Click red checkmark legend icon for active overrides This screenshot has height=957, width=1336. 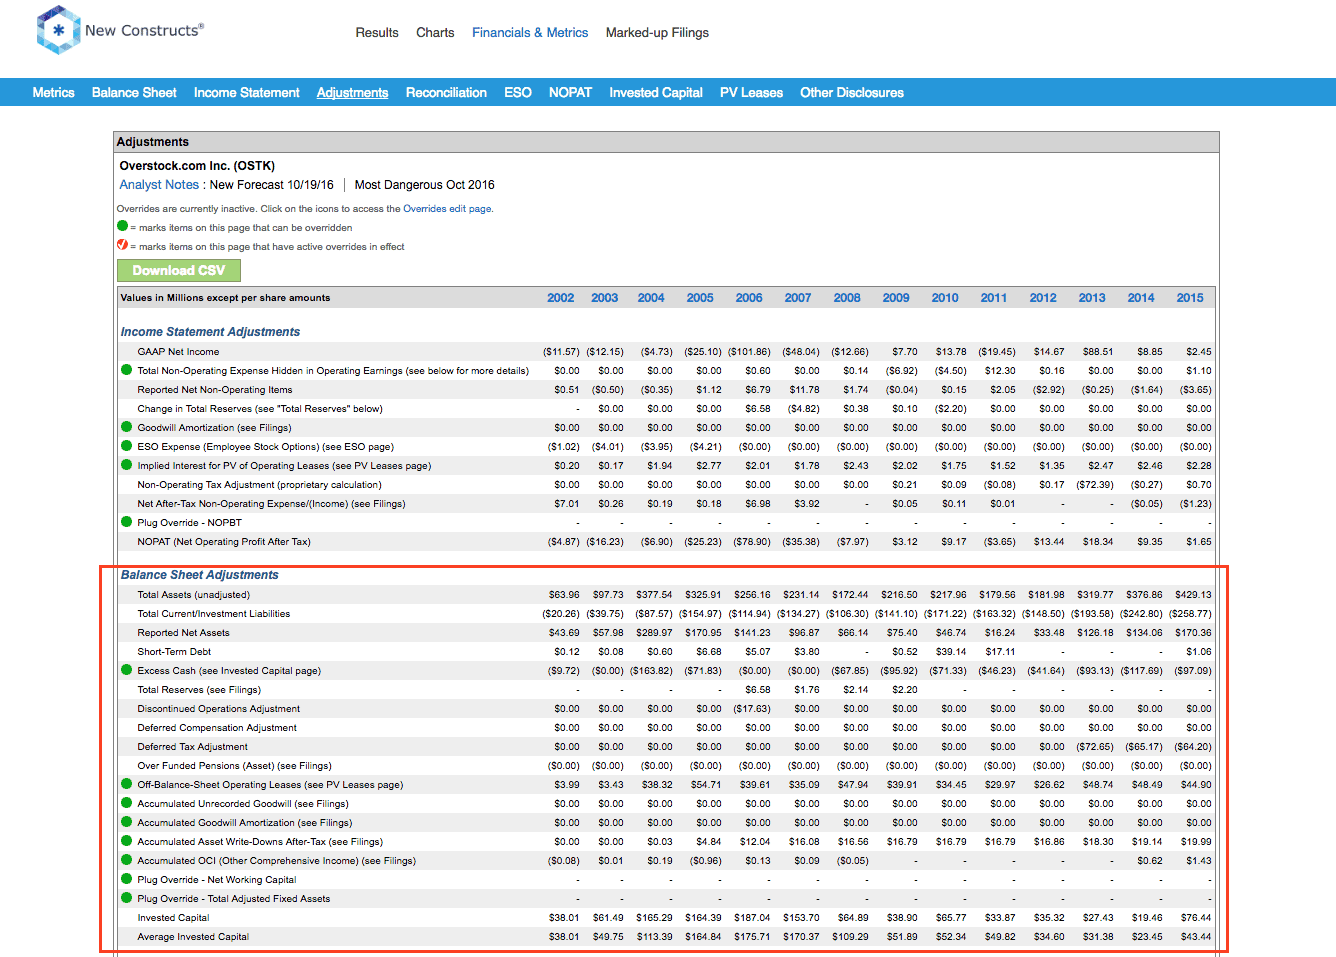click(122, 245)
